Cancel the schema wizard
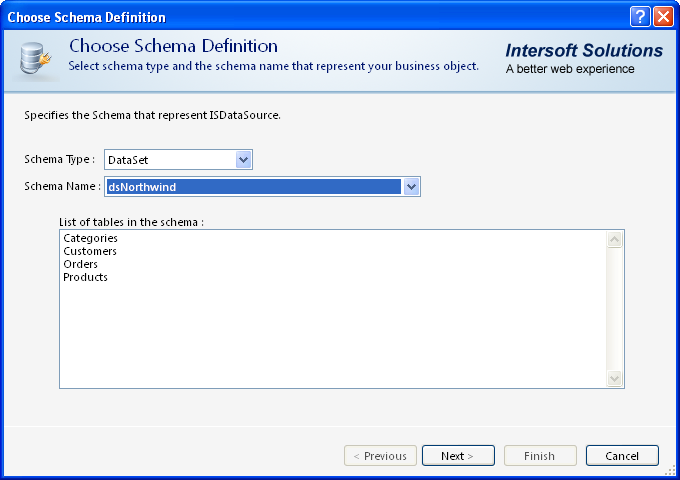Screen dimensions: 680x480 coord(622,456)
